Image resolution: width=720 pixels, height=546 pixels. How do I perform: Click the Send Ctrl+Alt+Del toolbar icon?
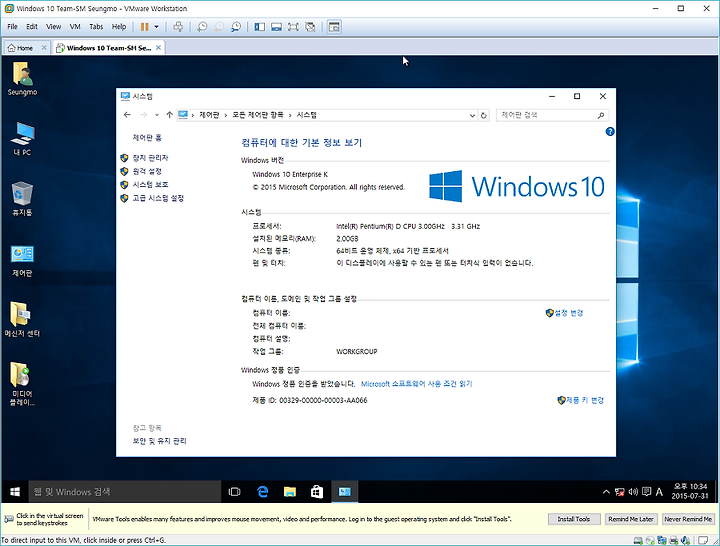[x=178, y=27]
